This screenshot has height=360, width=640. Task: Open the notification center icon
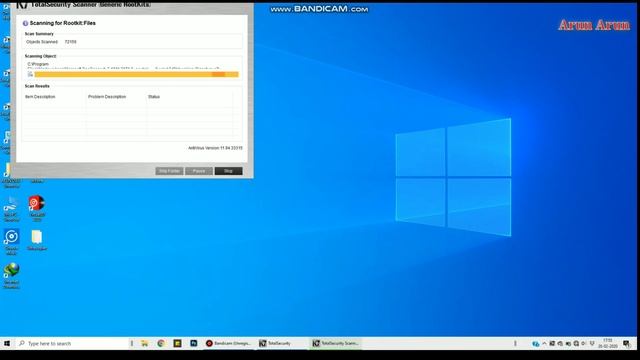coord(627,344)
